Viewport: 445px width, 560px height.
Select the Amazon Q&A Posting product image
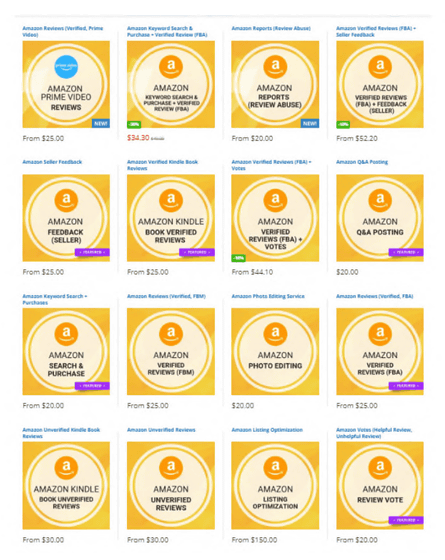click(x=380, y=218)
